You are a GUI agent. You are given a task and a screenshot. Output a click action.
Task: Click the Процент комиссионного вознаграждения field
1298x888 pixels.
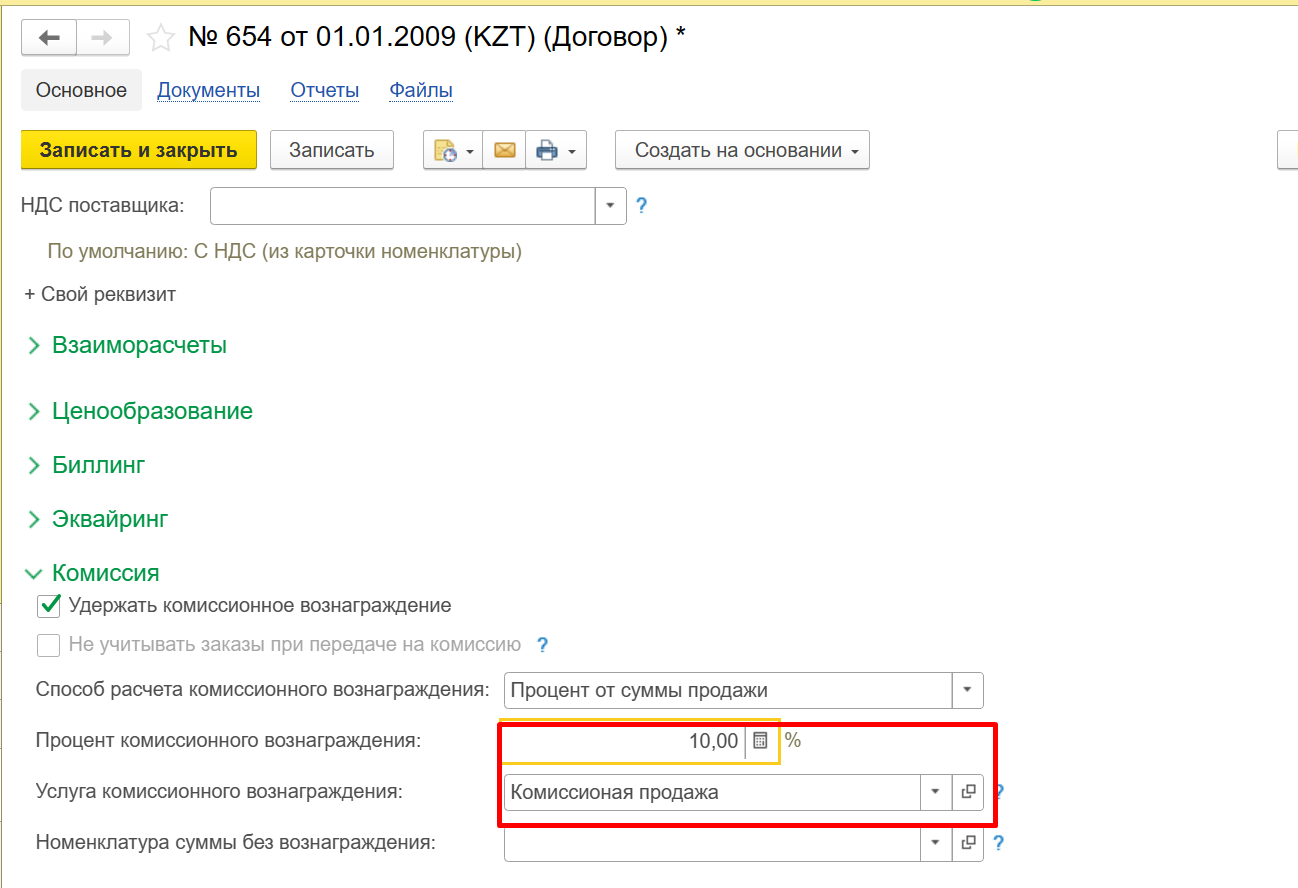pos(624,741)
